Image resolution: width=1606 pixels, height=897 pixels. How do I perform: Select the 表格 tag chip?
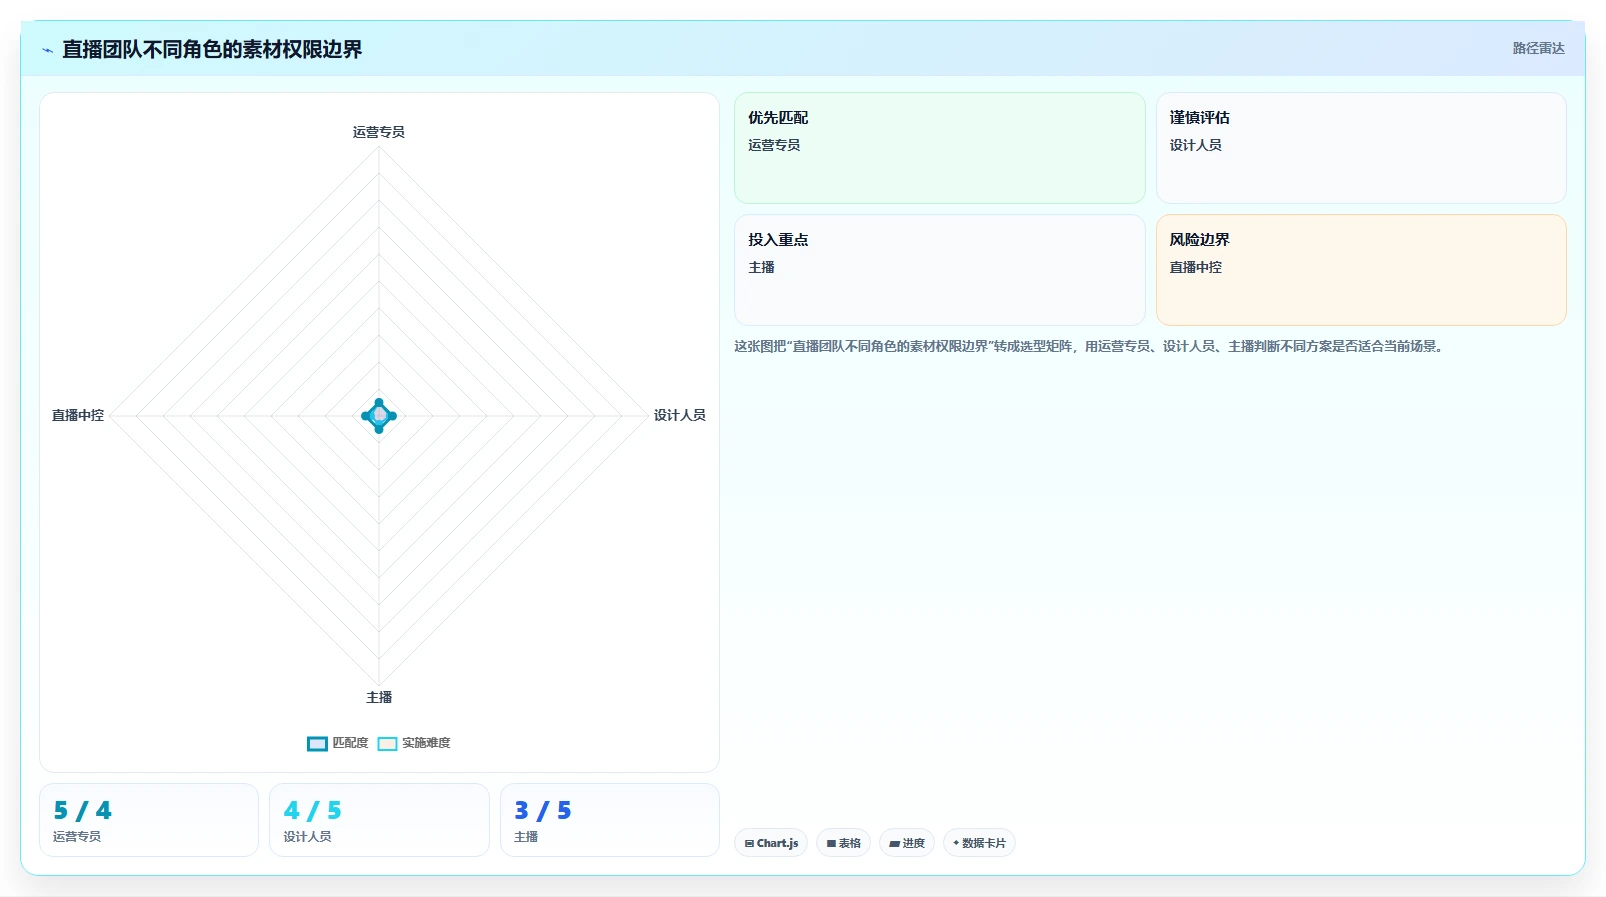click(844, 843)
